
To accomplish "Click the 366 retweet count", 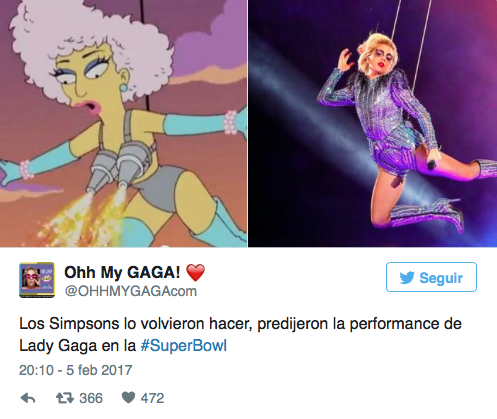I will click(x=91, y=398).
